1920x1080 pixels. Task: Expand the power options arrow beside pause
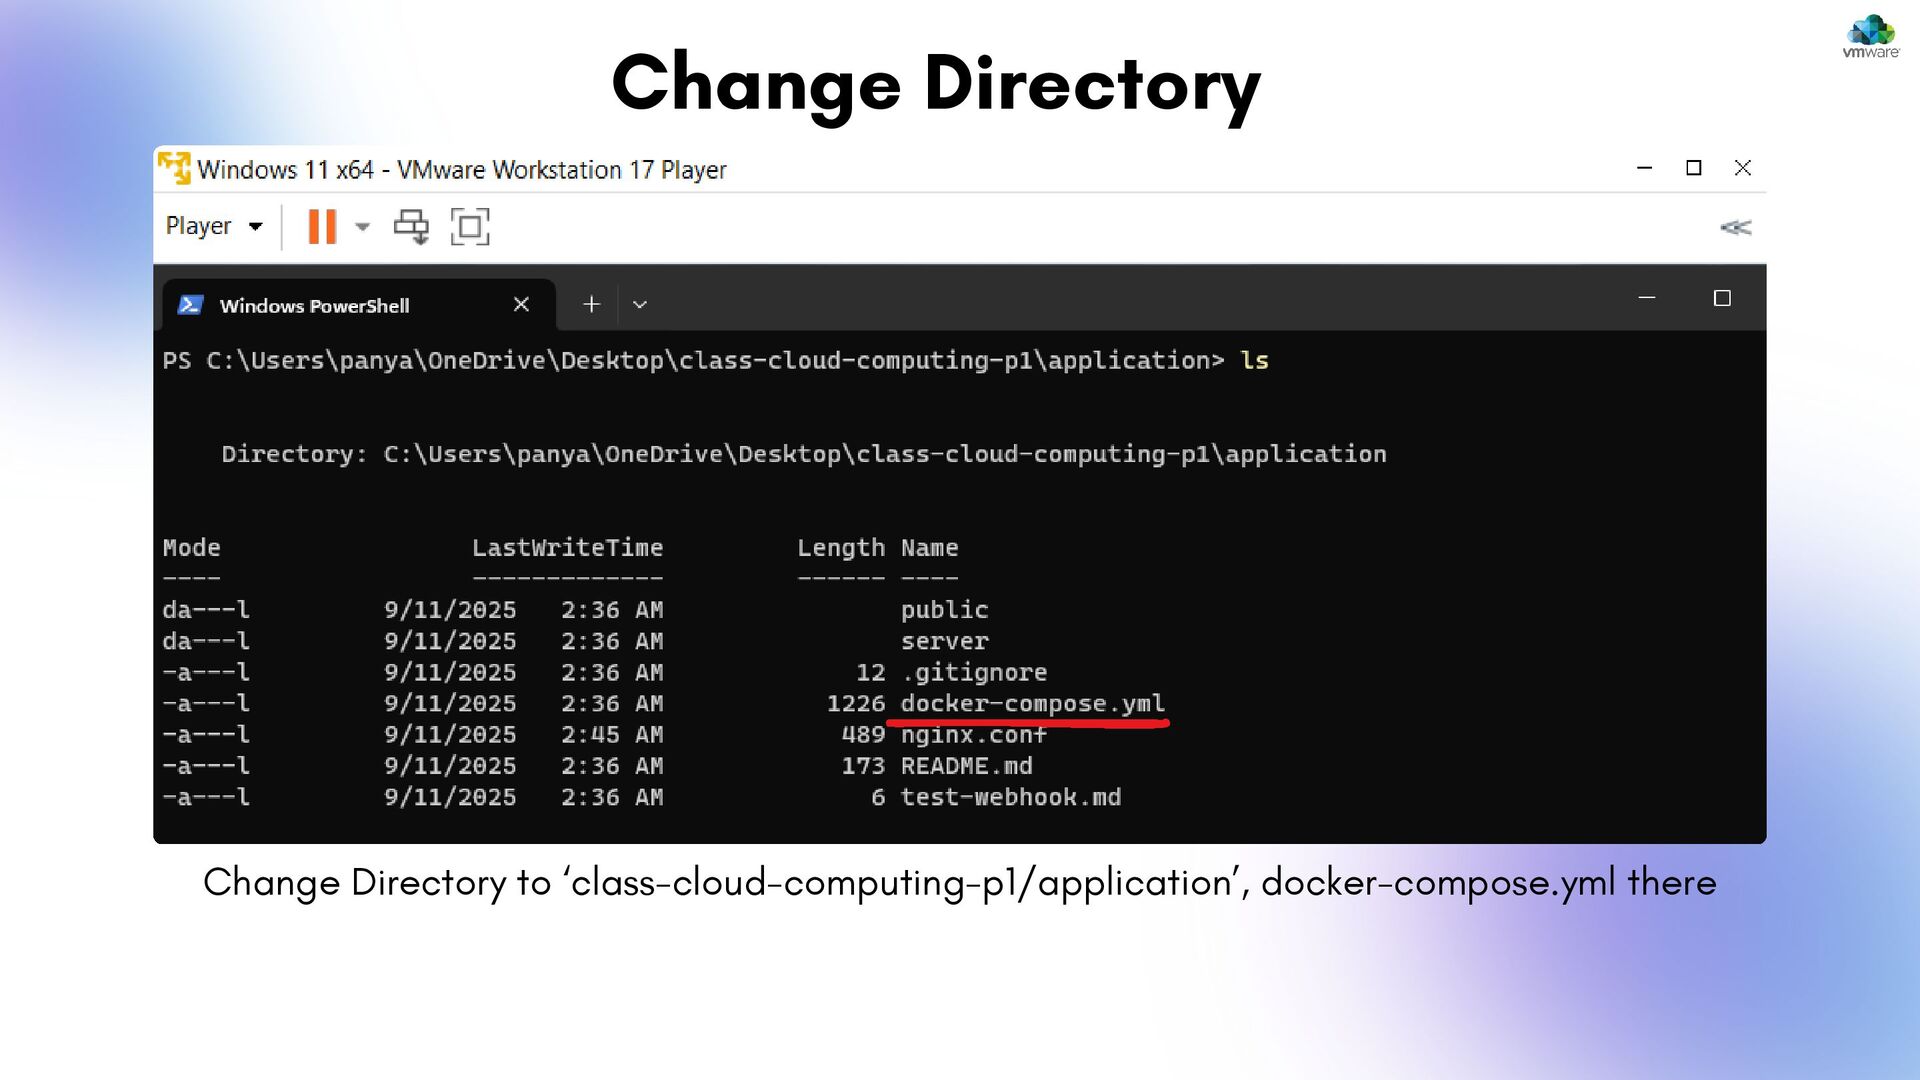tap(363, 227)
